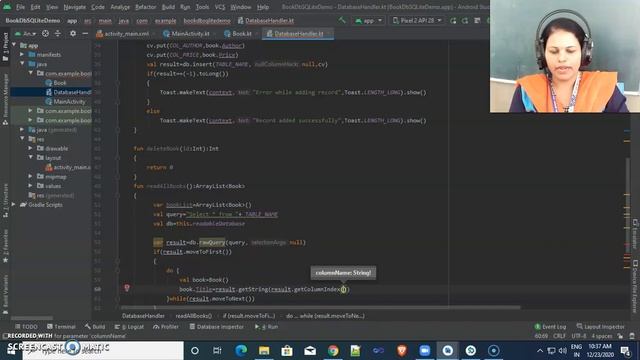Viewport: 640px width, 360px height.
Task: Hide the Project panel with minus icon
Action: (x=85, y=33)
